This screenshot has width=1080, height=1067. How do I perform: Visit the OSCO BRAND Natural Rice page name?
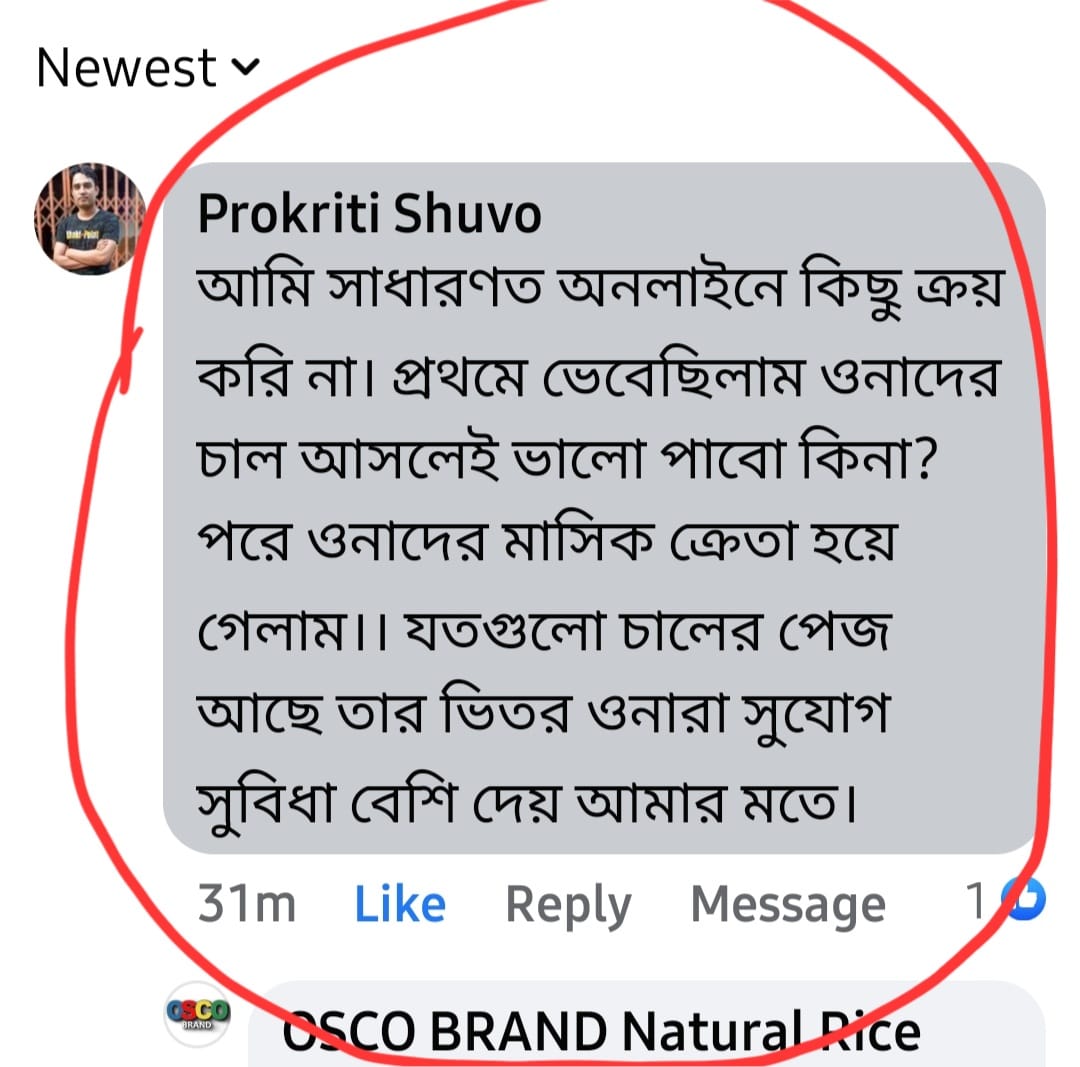[x=601, y=1032]
